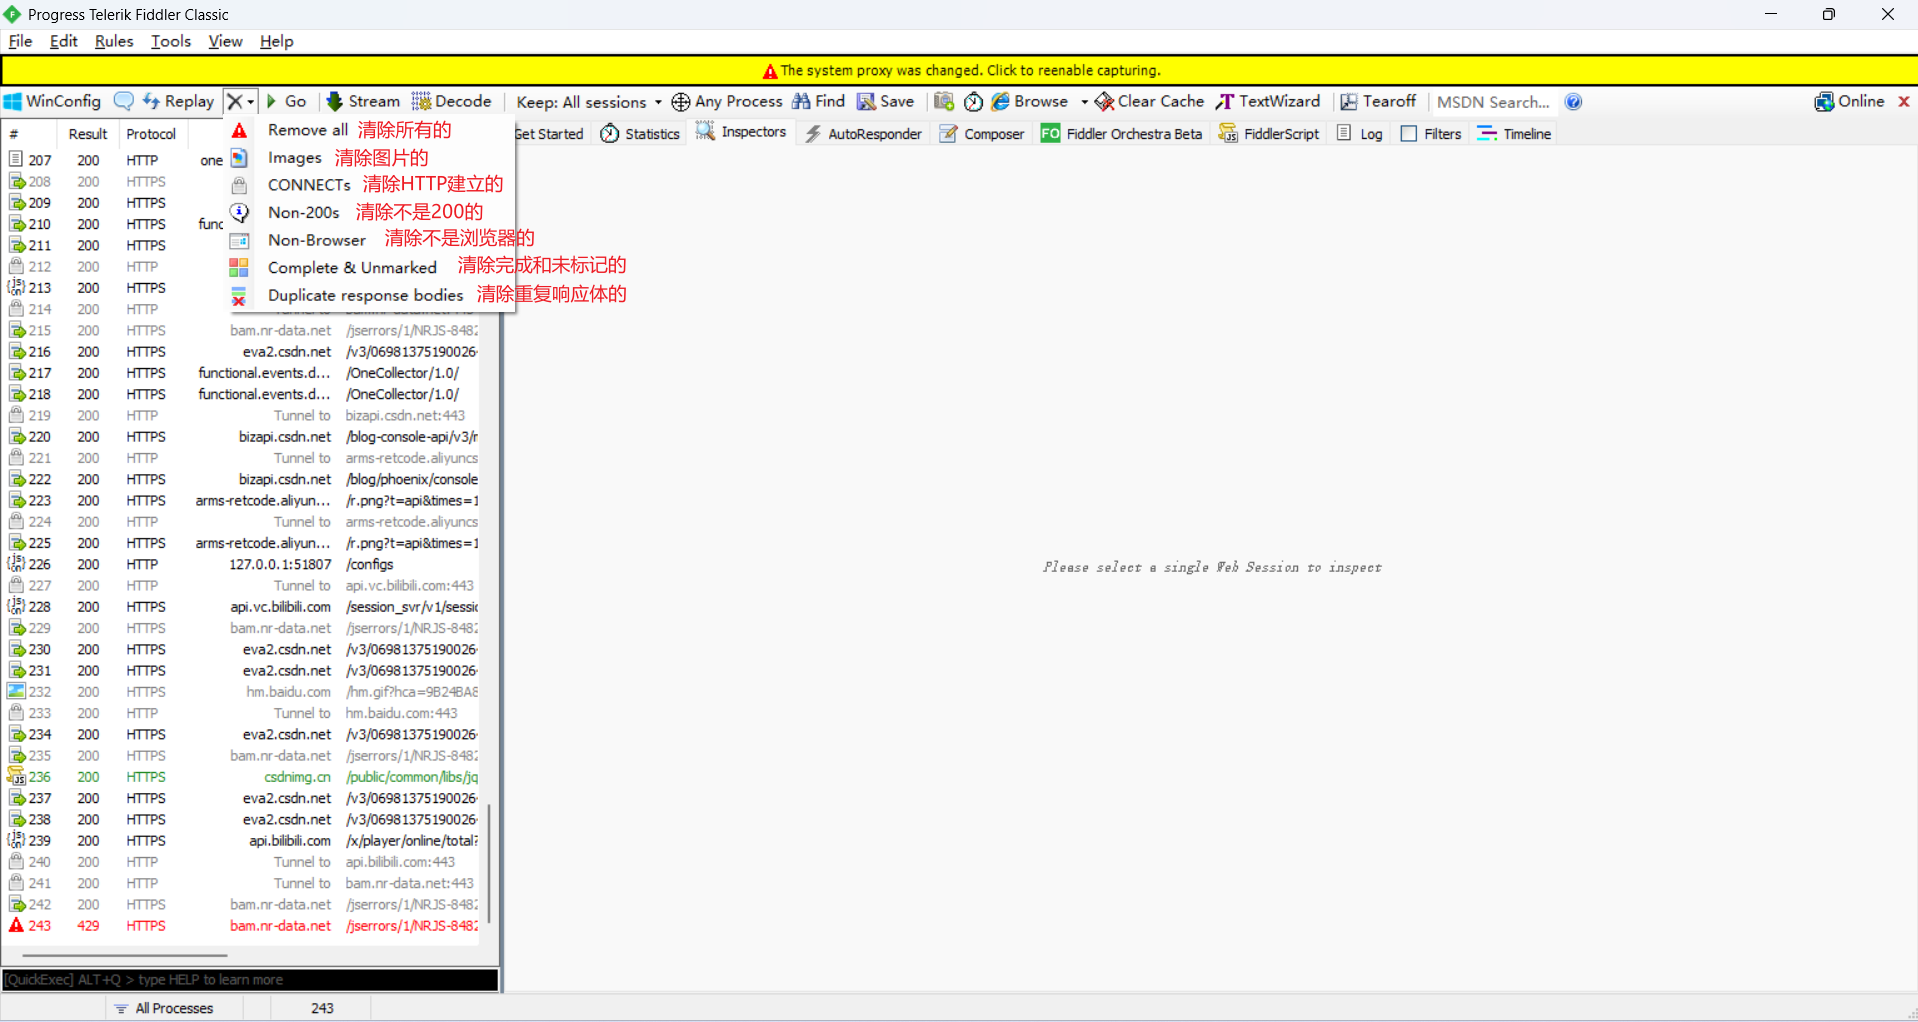Select session 236 csdnimg.cn row

[243, 777]
